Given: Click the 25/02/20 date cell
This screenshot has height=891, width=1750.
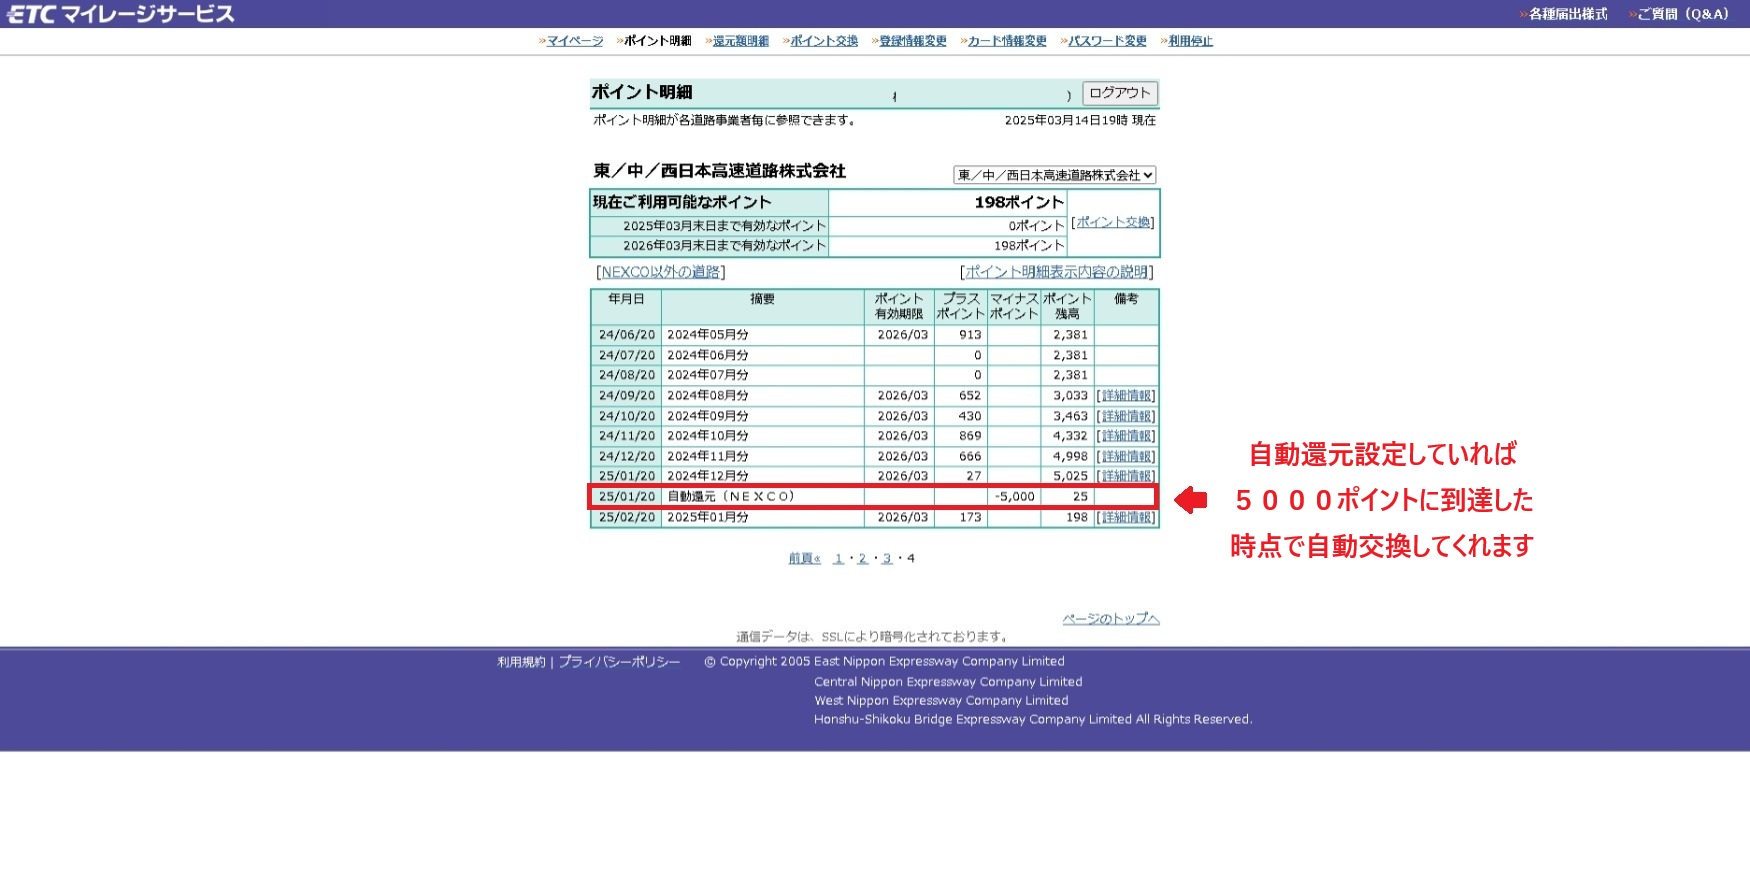Looking at the screenshot, I should point(627,517).
